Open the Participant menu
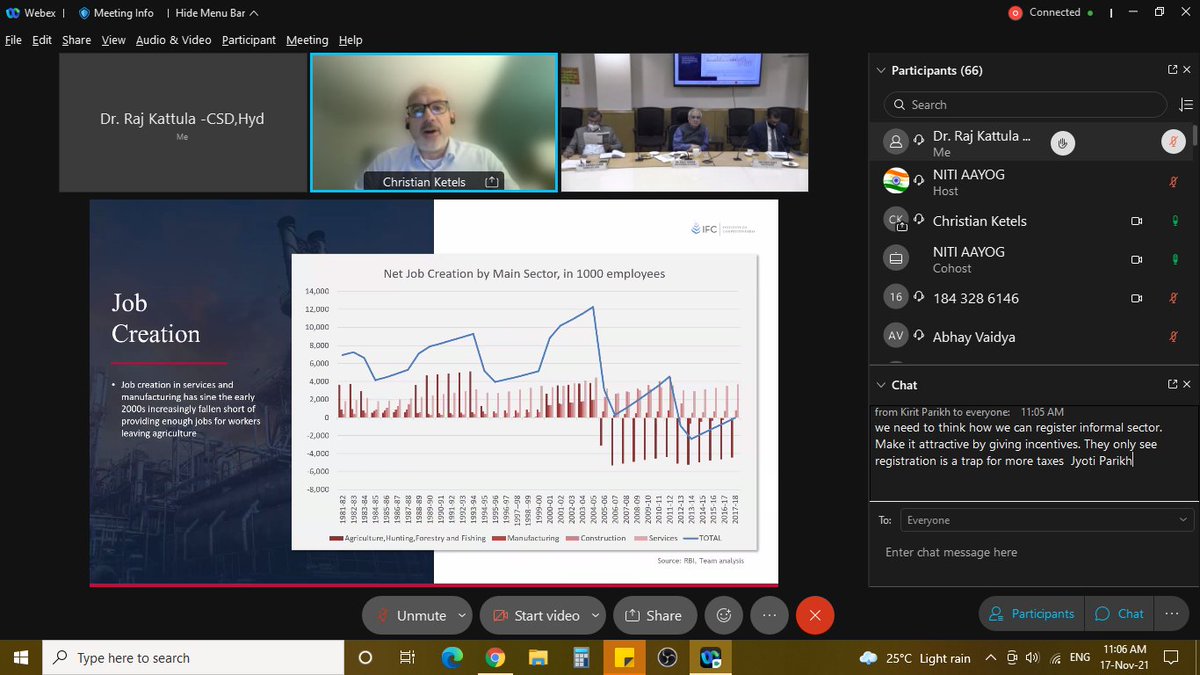This screenshot has height=675, width=1200. [x=249, y=40]
